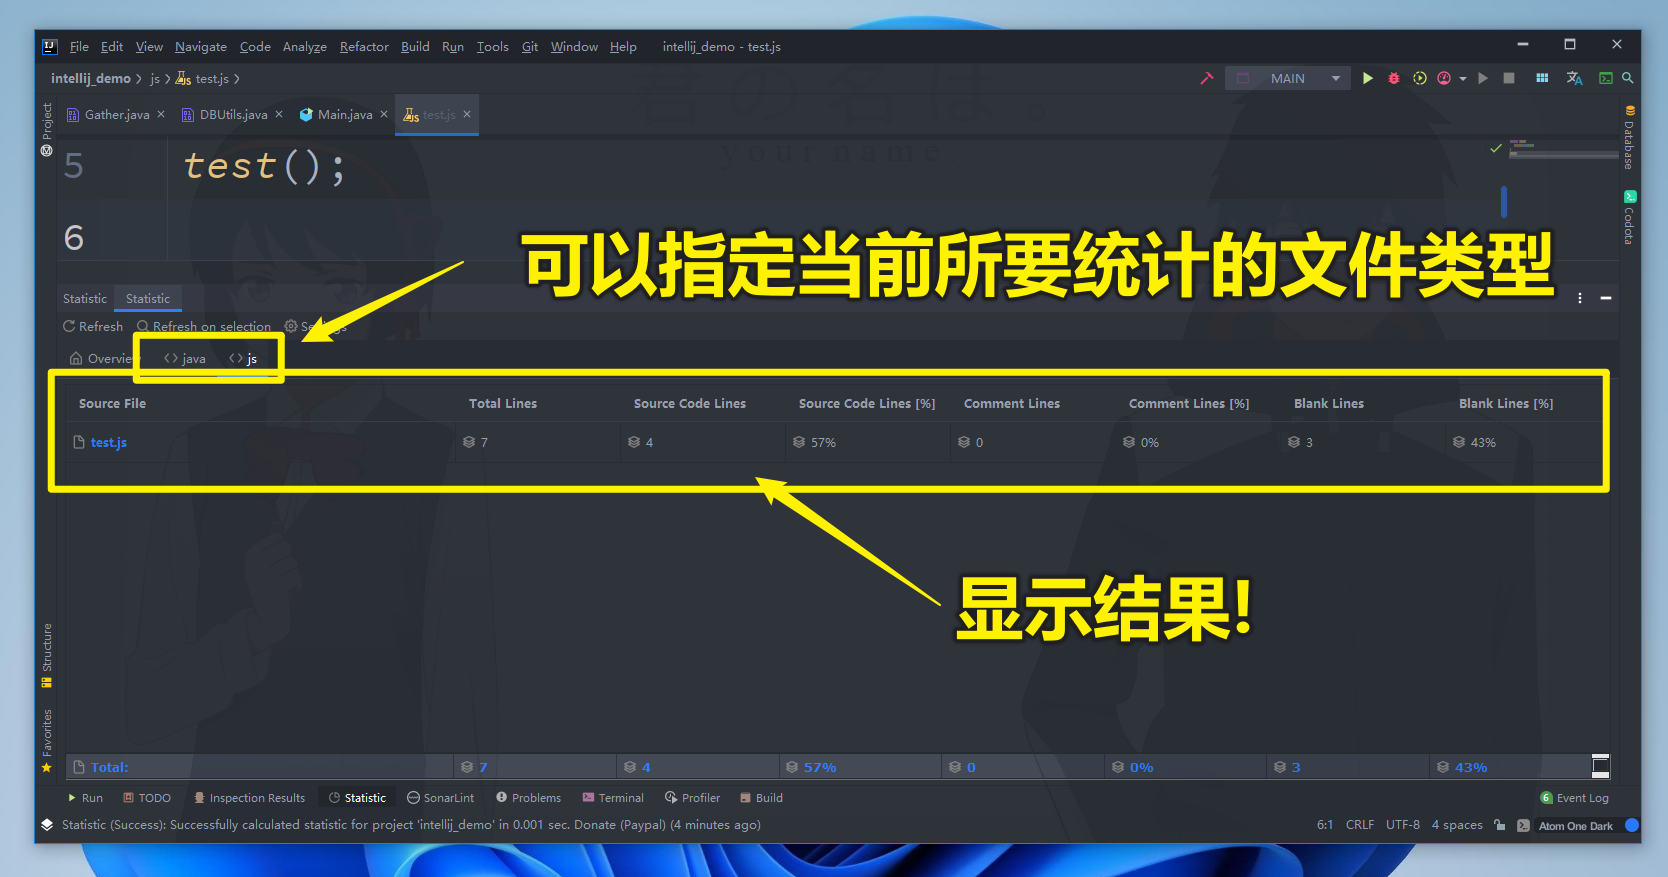Image resolution: width=1668 pixels, height=877 pixels.
Task: Open the Tools menu
Action: point(493,47)
